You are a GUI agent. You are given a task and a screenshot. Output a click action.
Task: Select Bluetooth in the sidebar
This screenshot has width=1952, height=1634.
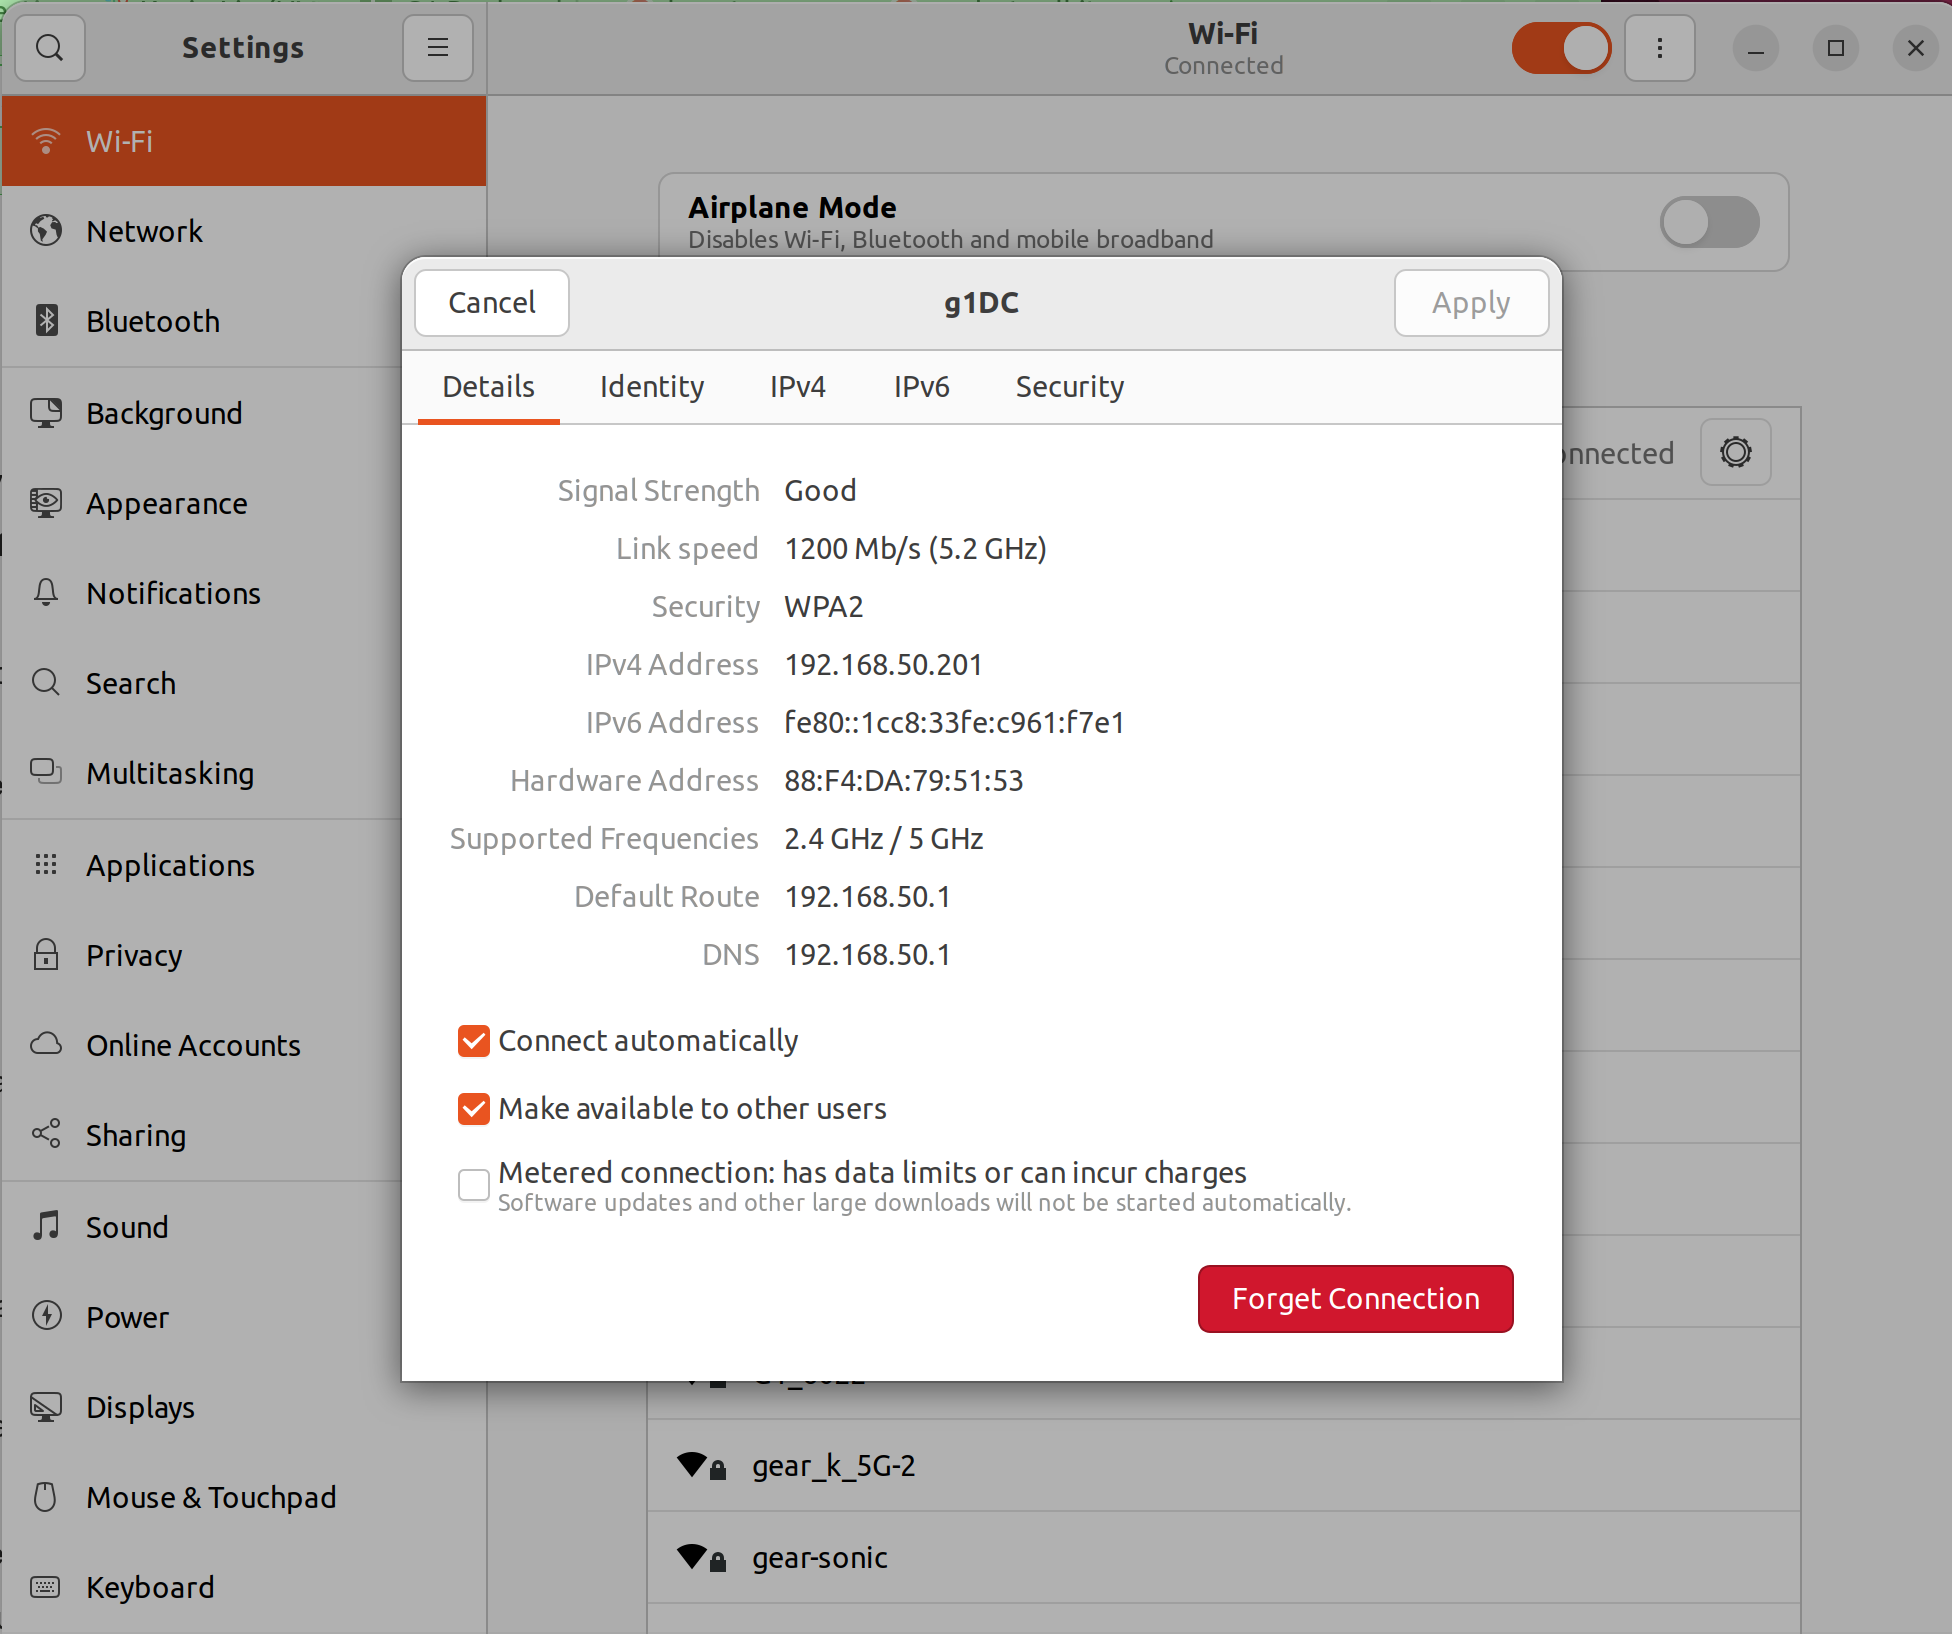152,321
